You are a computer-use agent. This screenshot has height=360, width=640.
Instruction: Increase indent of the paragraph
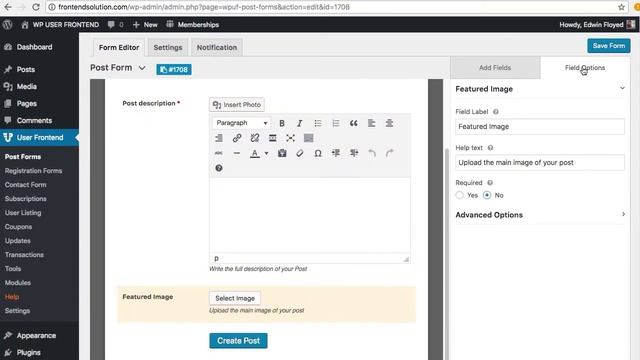354,153
